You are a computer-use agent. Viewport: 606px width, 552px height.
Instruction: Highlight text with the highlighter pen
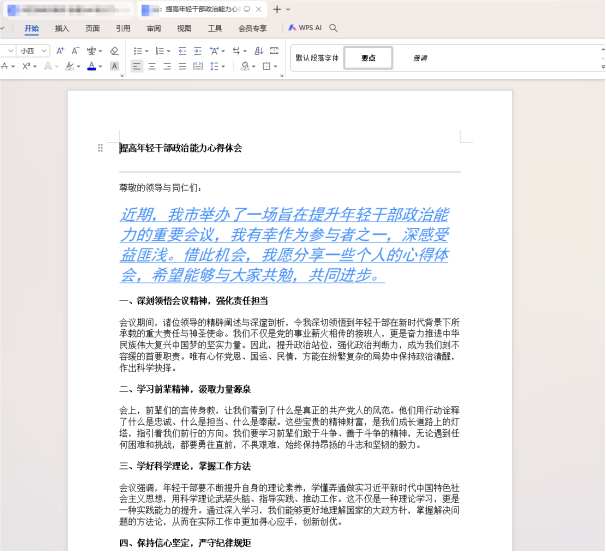tap(70, 66)
